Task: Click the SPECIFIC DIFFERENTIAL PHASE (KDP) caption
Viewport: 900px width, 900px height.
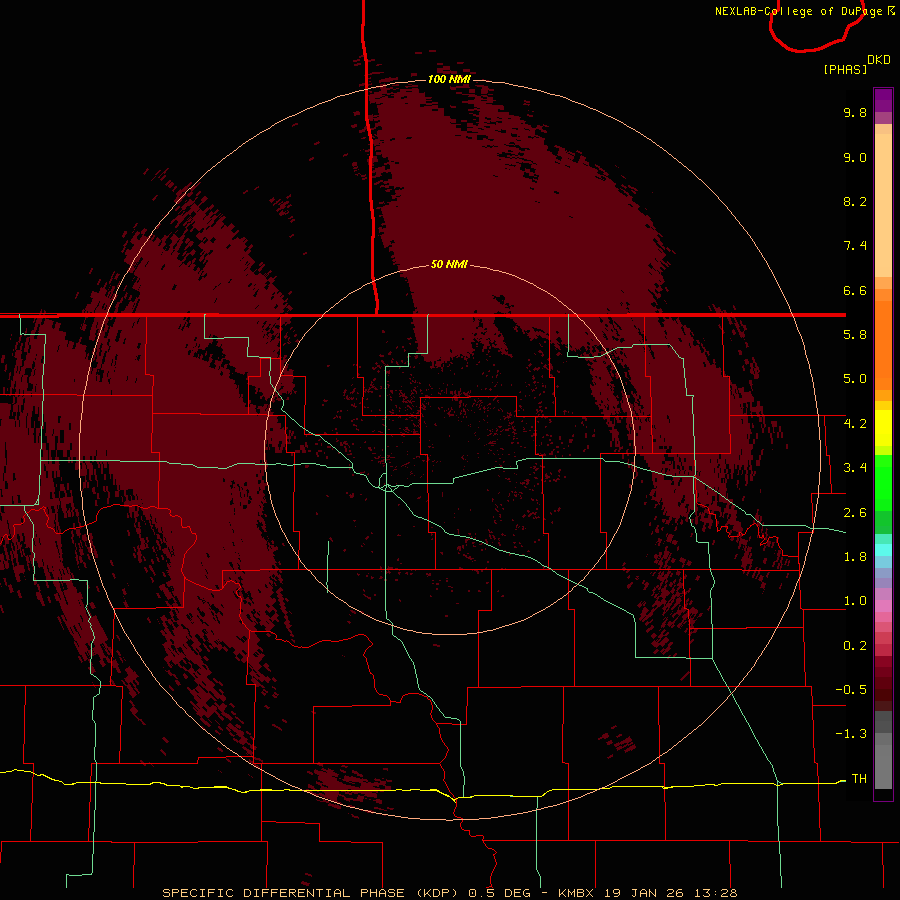Action: [x=309, y=893]
